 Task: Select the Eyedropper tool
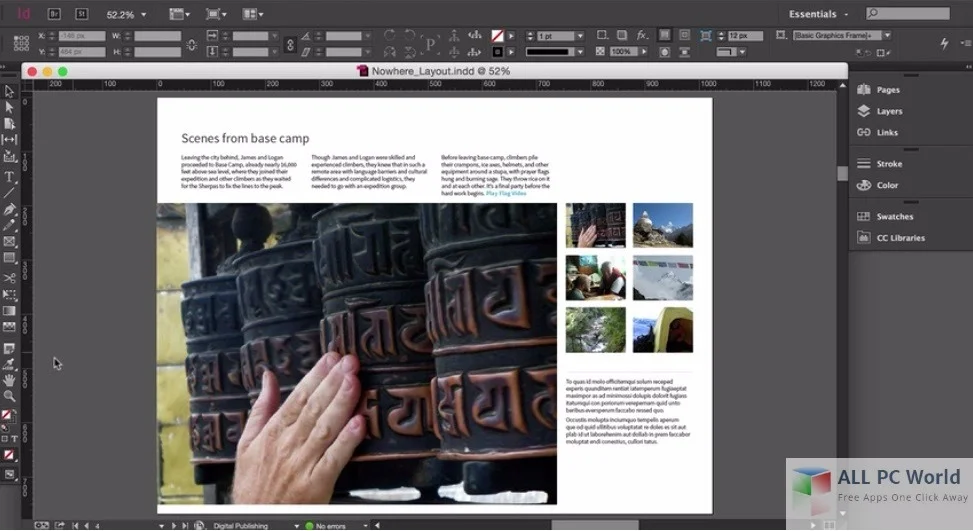(x=9, y=364)
